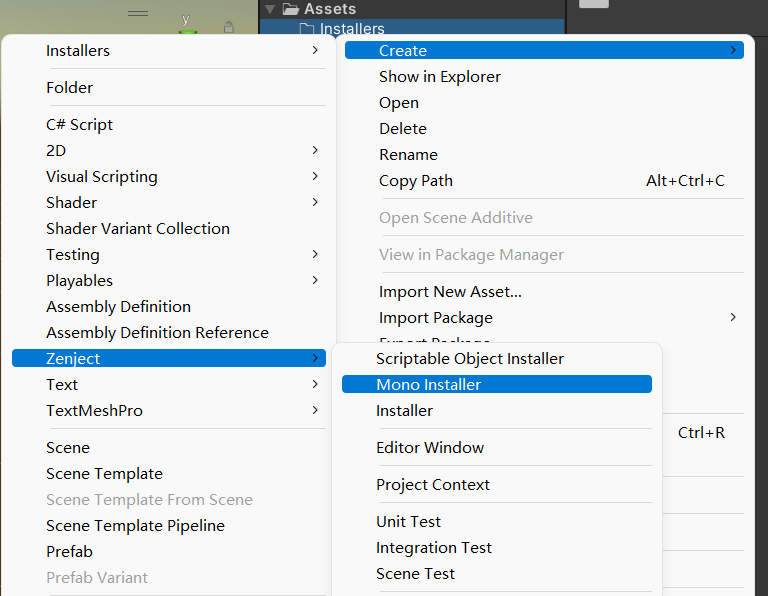Screen dimensions: 768x596
Task: Create a Scene Template
Action: pos(168,473)
